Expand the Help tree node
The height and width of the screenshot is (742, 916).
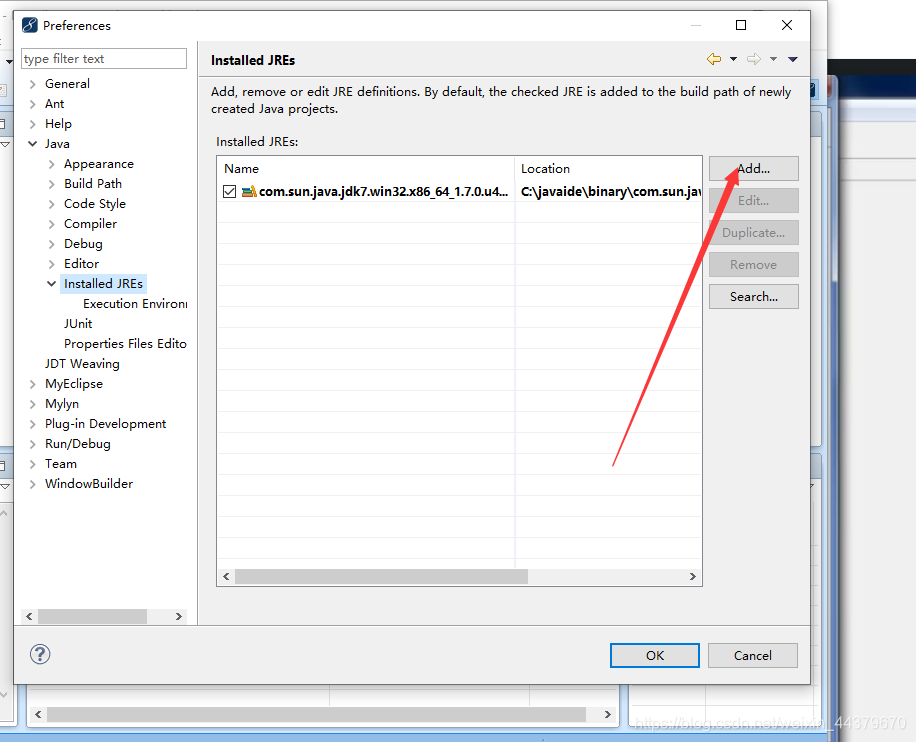tap(33, 124)
